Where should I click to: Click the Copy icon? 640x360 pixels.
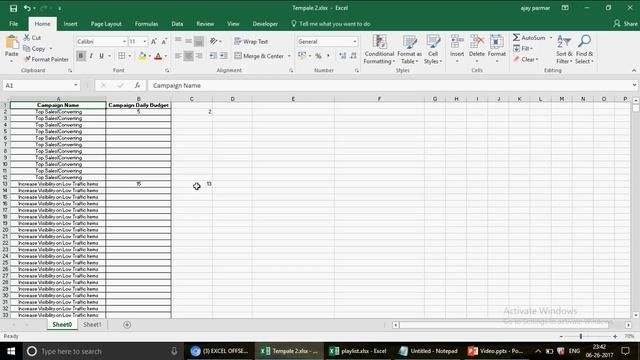point(27,49)
